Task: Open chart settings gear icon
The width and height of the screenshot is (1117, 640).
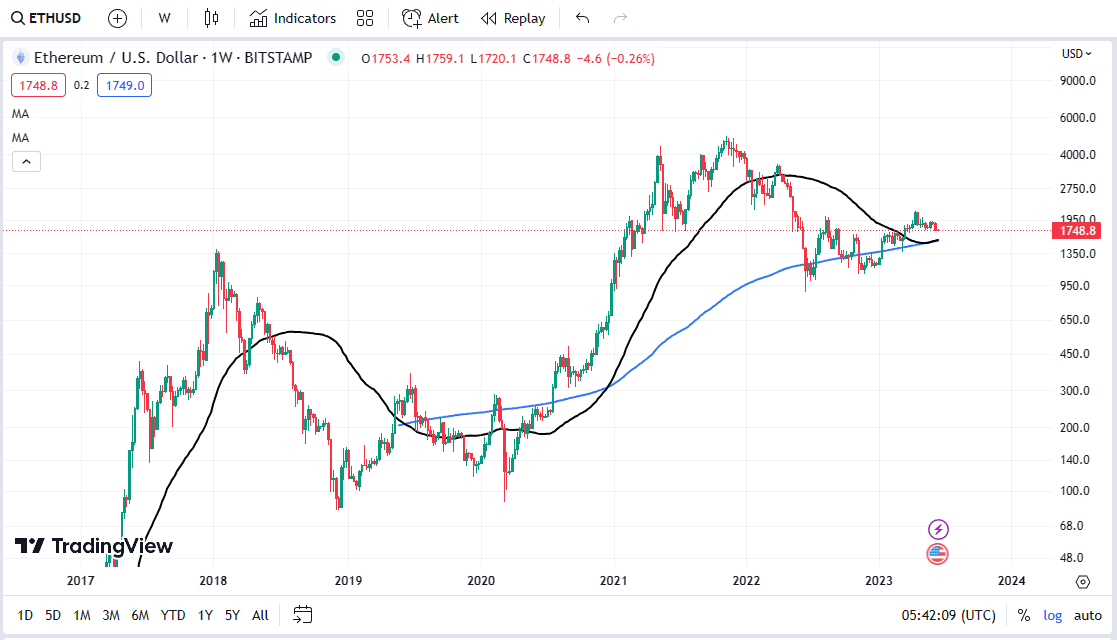Action: click(x=1083, y=582)
